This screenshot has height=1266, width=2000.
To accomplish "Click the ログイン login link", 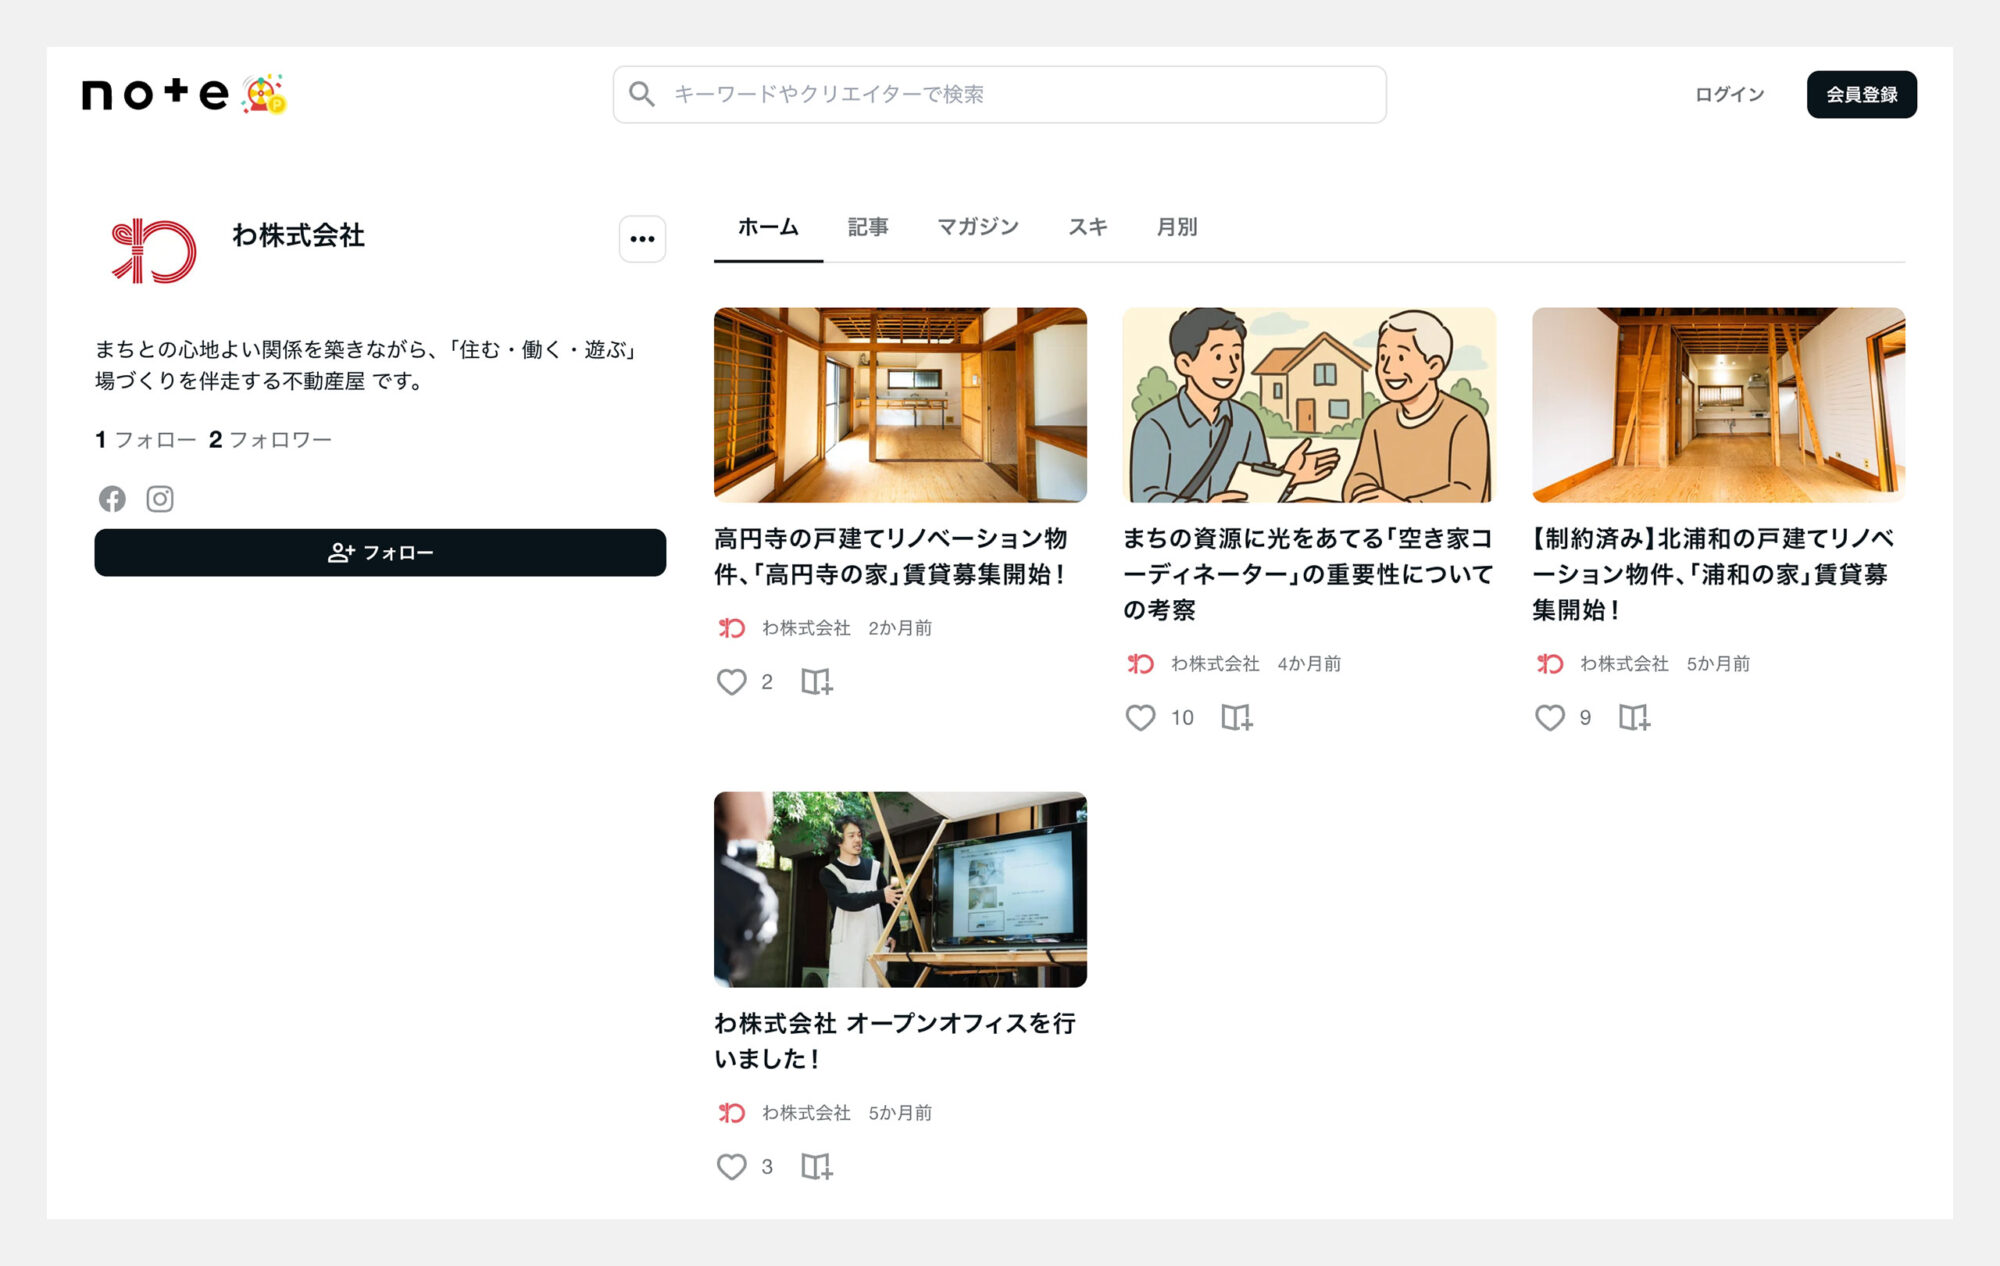I will click(x=1729, y=95).
